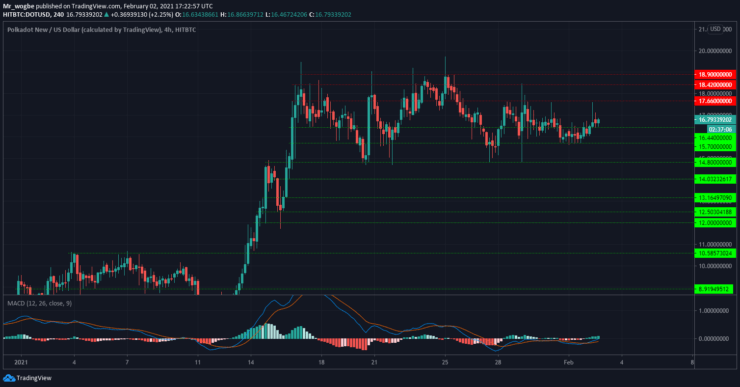Click the 14.03232617 green support label
The image size is (740, 387).
click(715, 179)
